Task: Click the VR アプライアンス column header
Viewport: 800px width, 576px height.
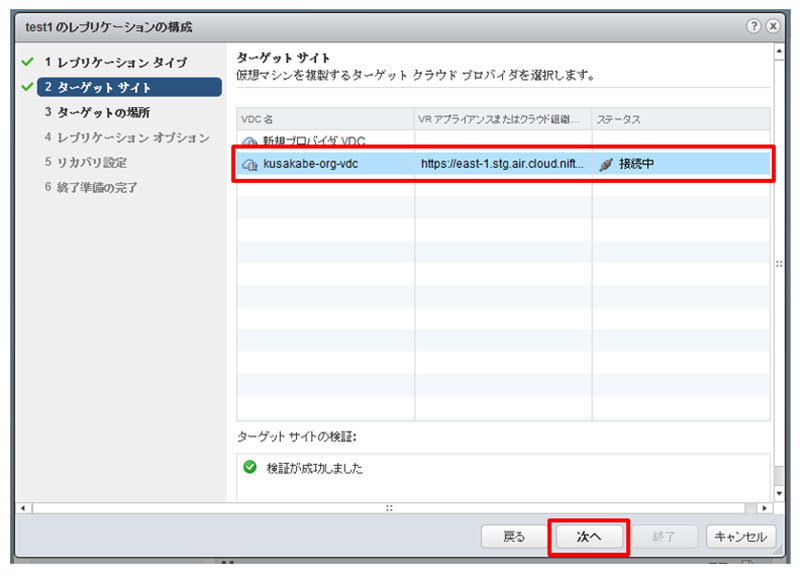Action: (x=503, y=119)
